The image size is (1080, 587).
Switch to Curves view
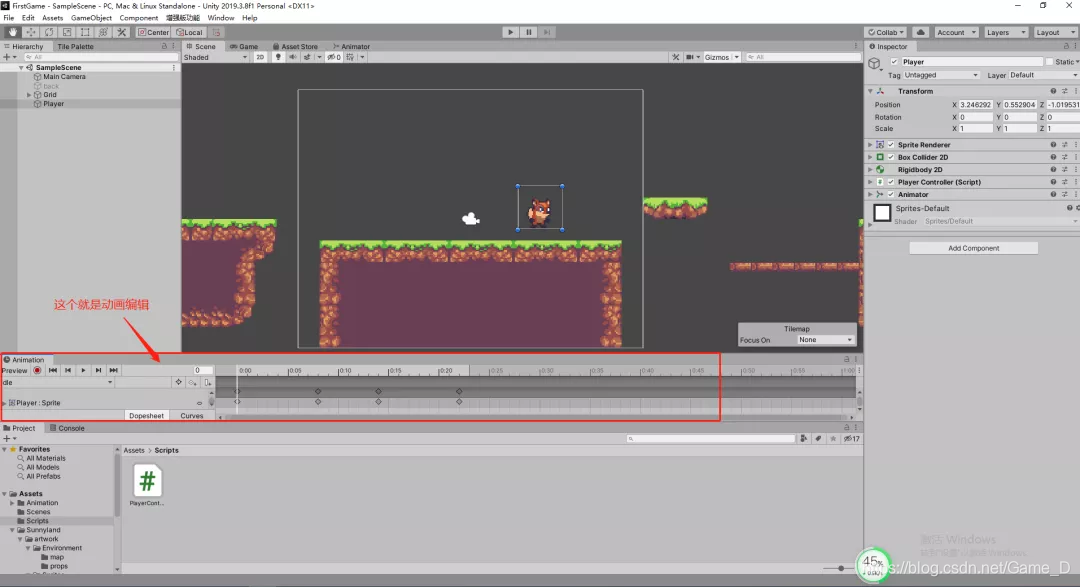(191, 415)
